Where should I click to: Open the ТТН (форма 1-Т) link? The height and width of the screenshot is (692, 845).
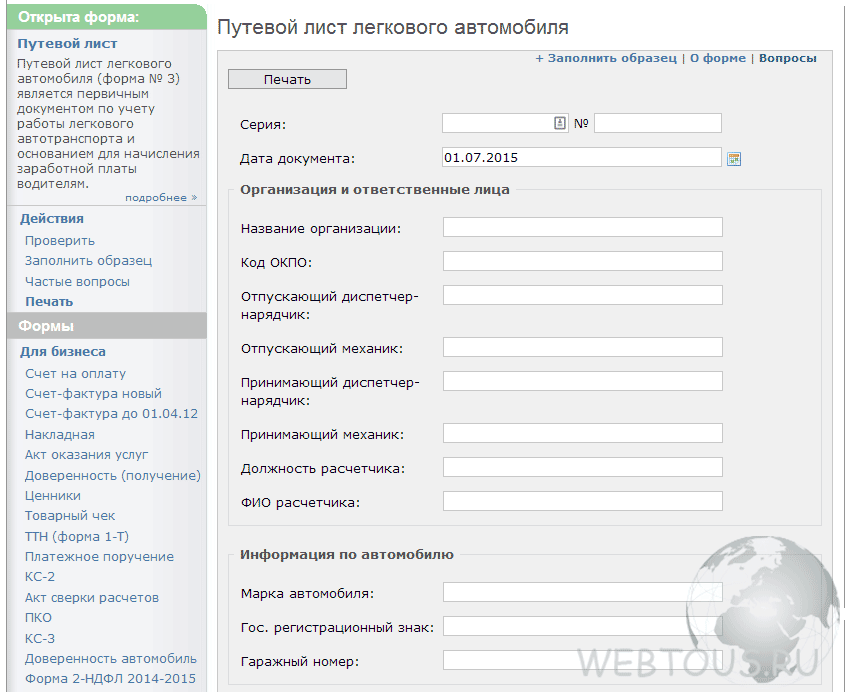tap(77, 536)
